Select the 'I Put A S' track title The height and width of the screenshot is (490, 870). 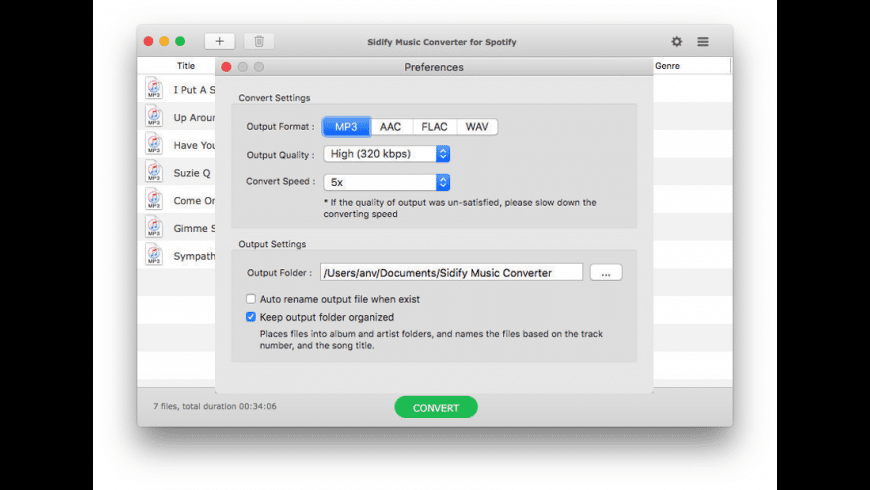(194, 89)
